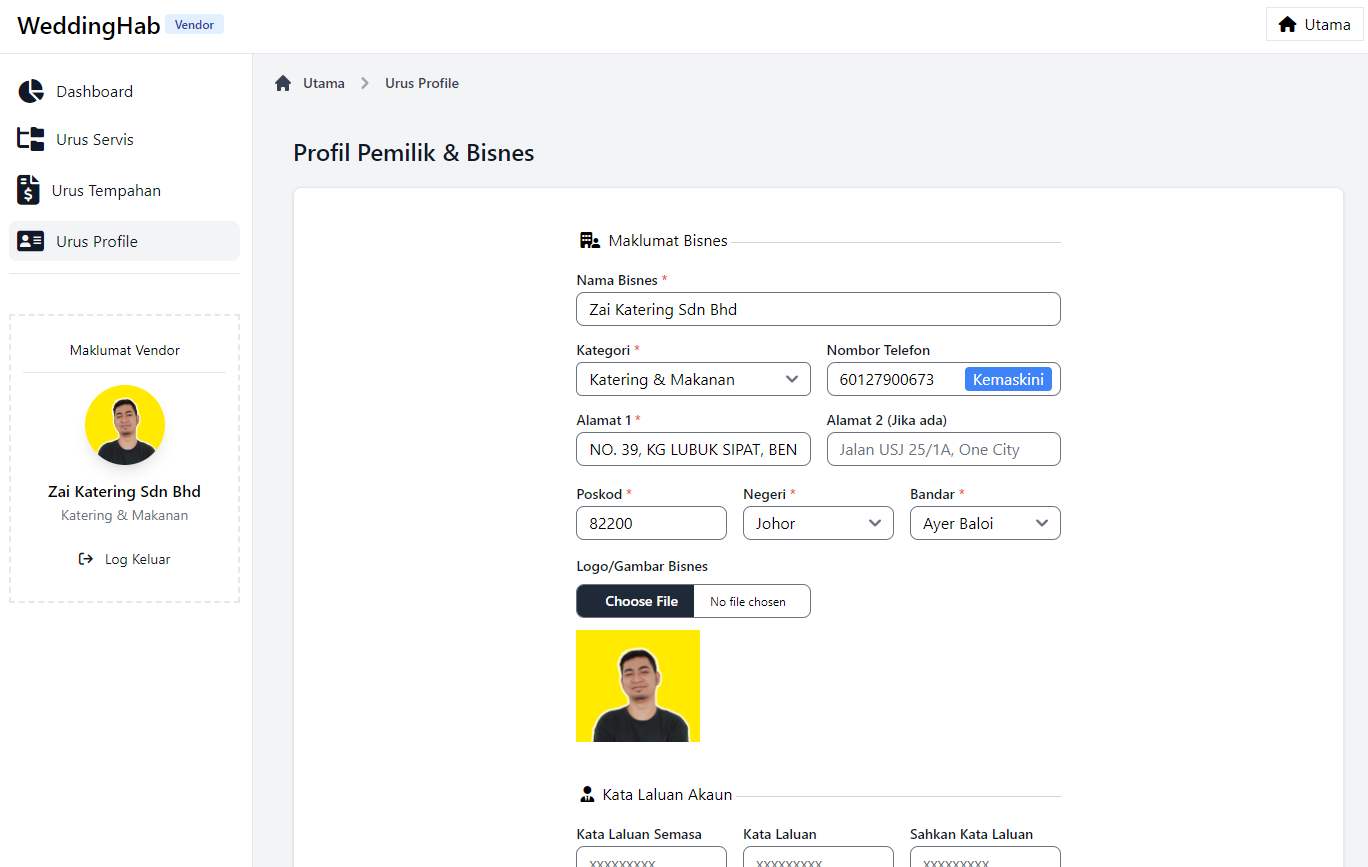
Task: Go to Urus Tempahan in sidebar
Action: pyautogui.click(x=106, y=190)
